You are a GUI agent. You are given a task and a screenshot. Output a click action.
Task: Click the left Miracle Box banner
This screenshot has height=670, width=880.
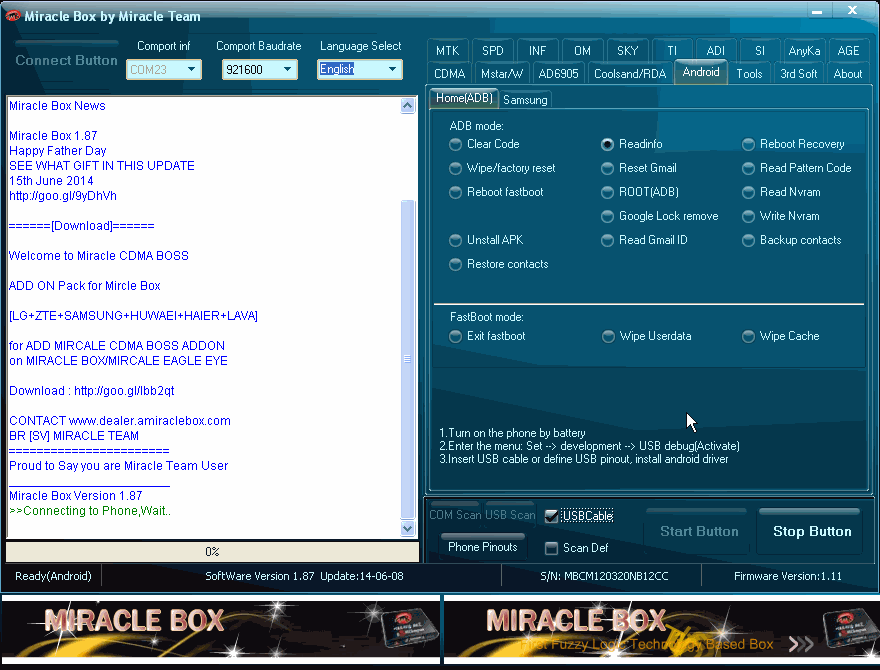click(220, 628)
